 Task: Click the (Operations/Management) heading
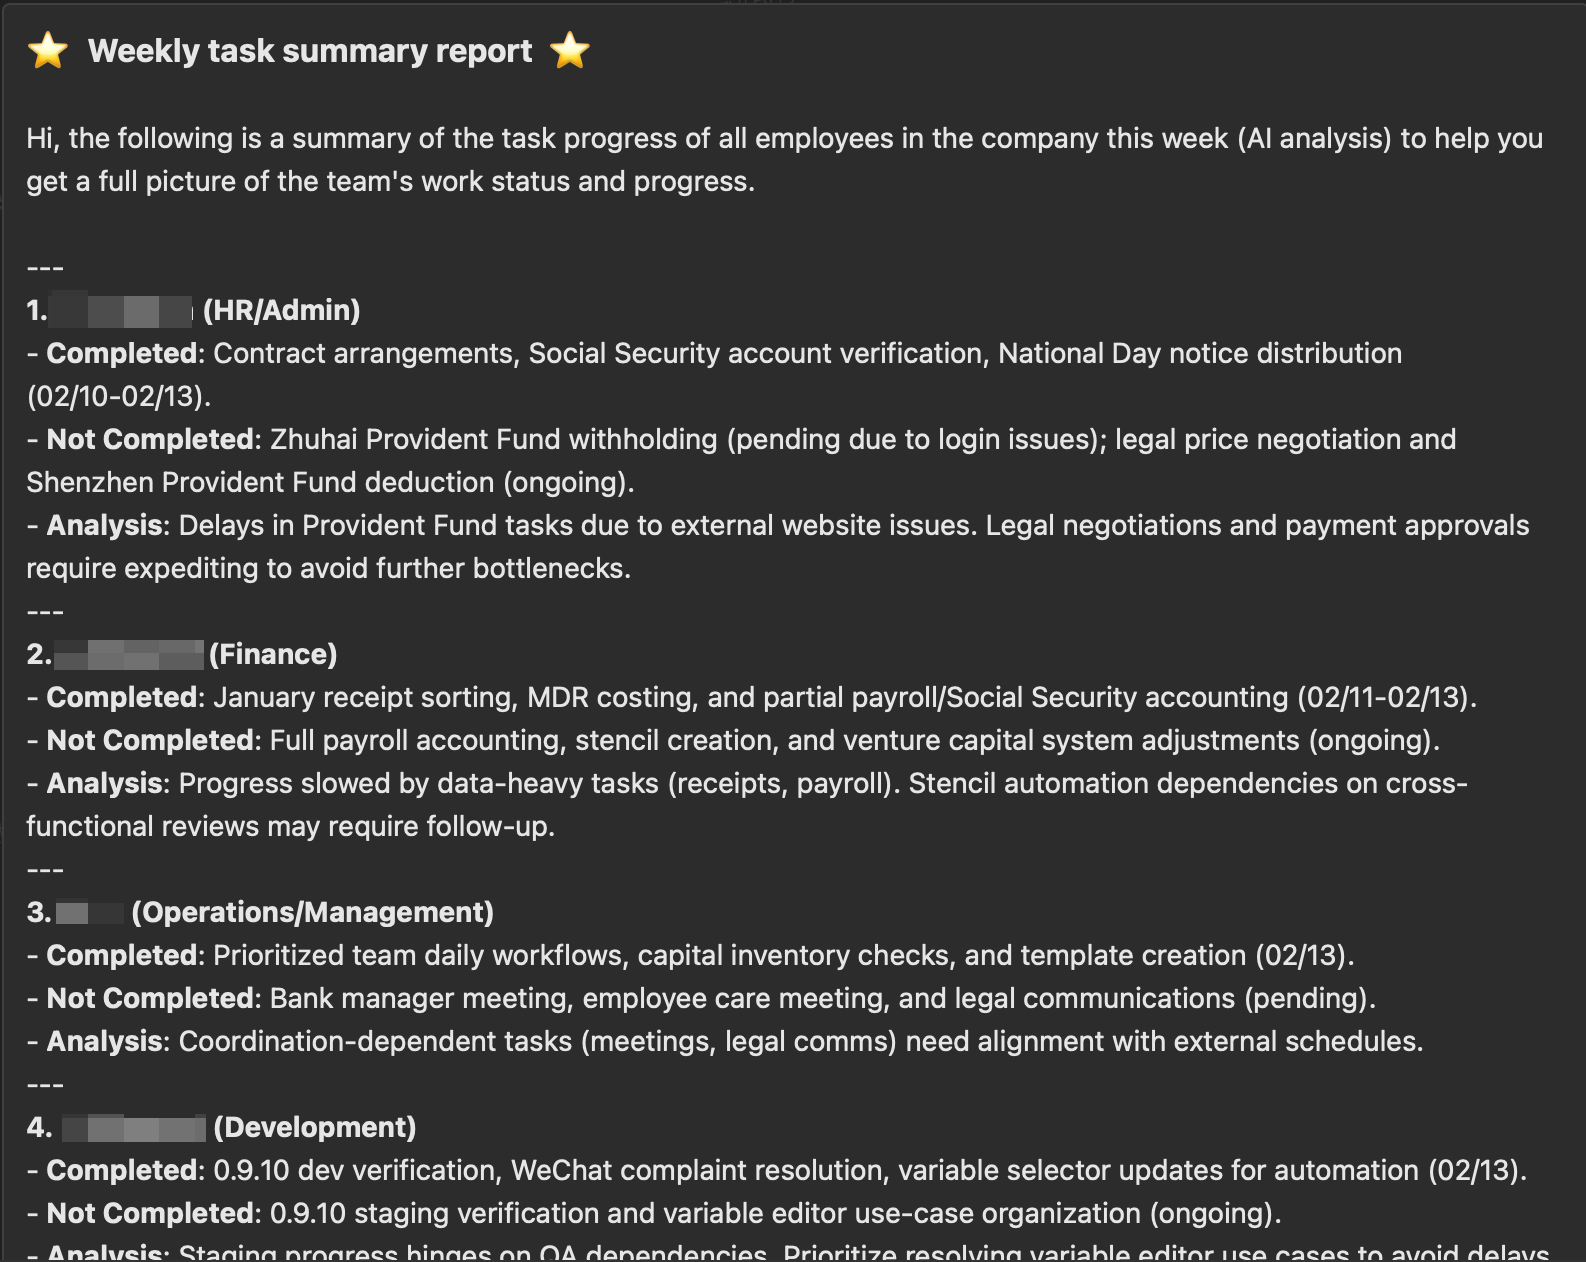312,913
